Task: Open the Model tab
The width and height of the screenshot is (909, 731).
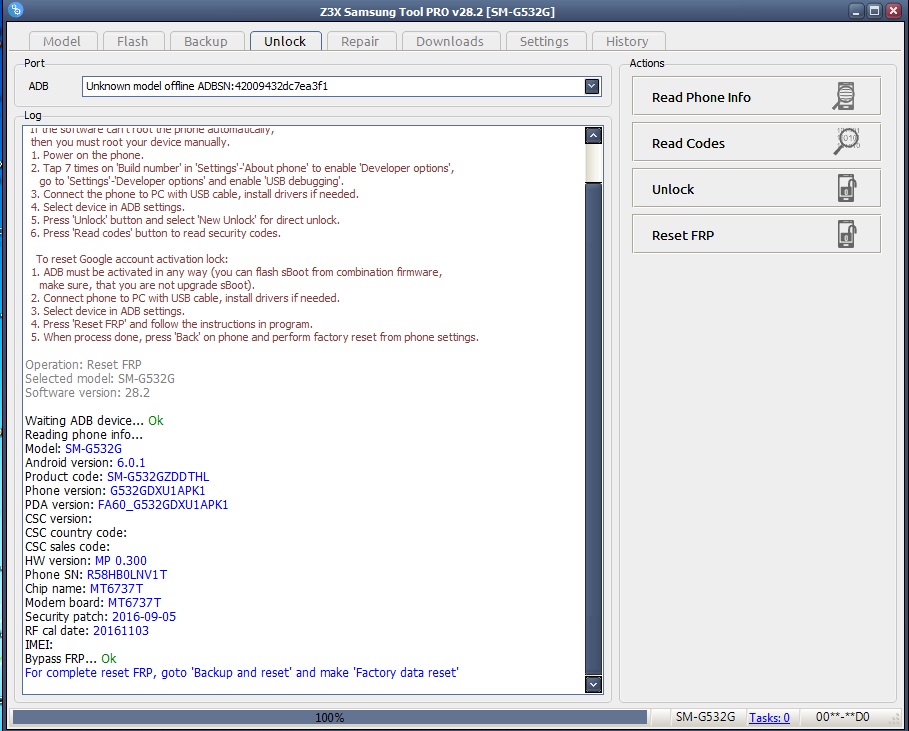Action: point(62,41)
